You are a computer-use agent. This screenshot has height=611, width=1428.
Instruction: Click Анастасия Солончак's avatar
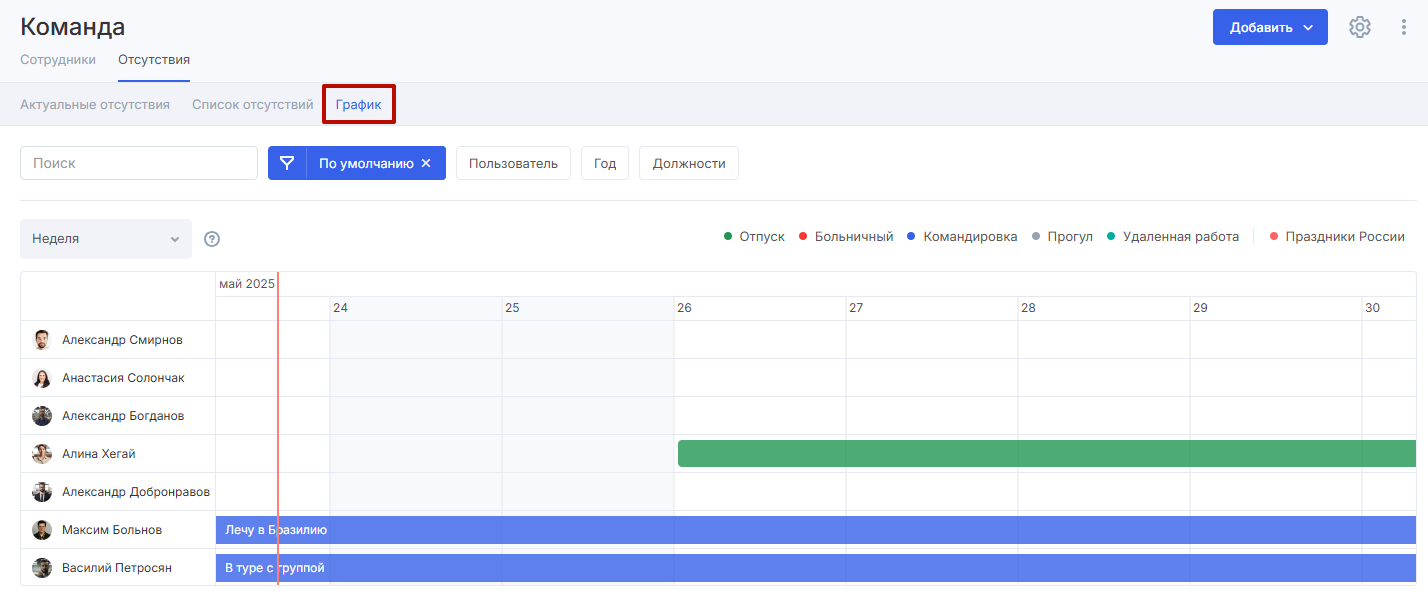point(42,378)
